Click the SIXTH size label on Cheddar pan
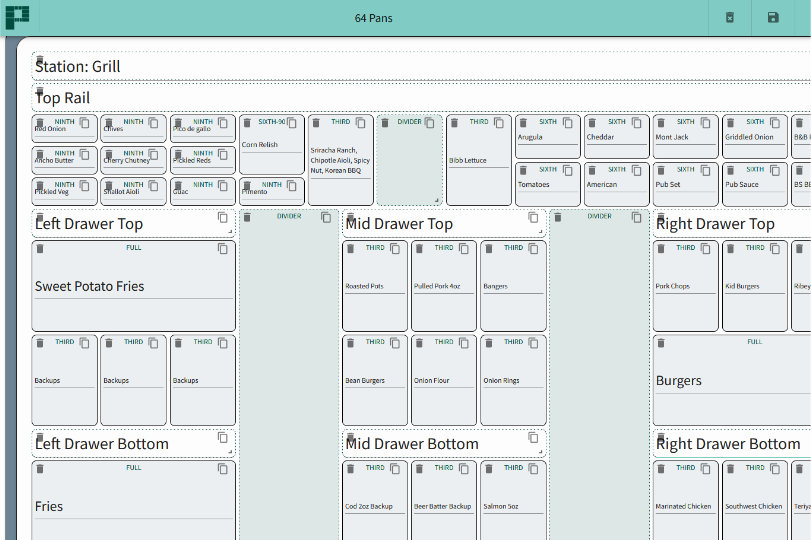811x540 pixels. [x=617, y=122]
